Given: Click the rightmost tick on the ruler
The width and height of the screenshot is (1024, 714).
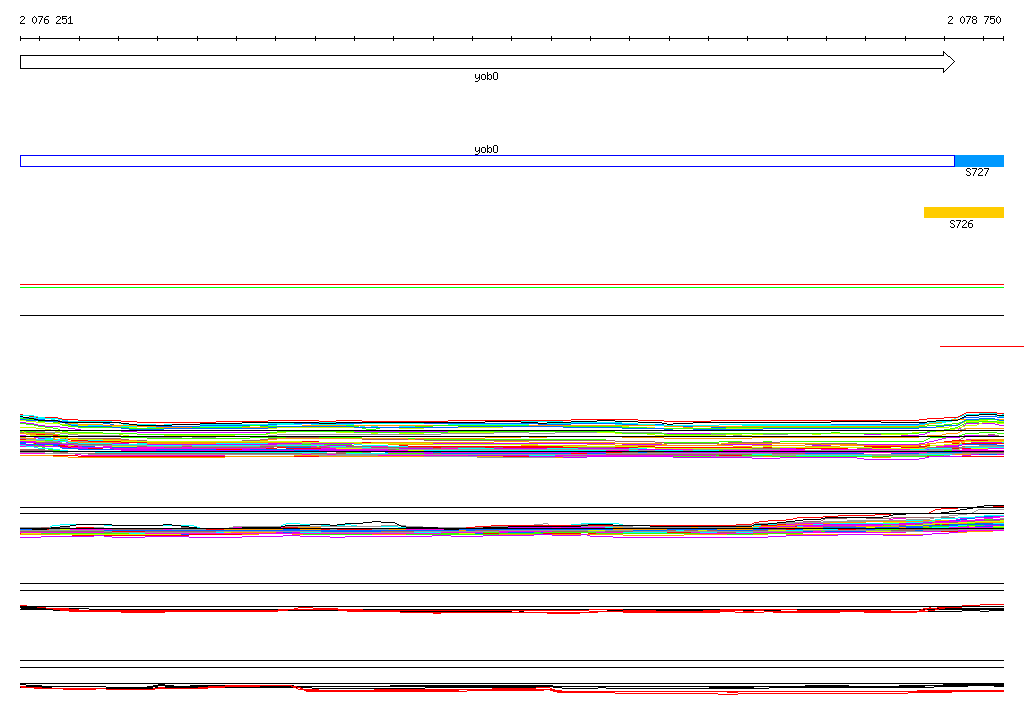Looking at the screenshot, I should pyautogui.click(x=1003, y=39).
